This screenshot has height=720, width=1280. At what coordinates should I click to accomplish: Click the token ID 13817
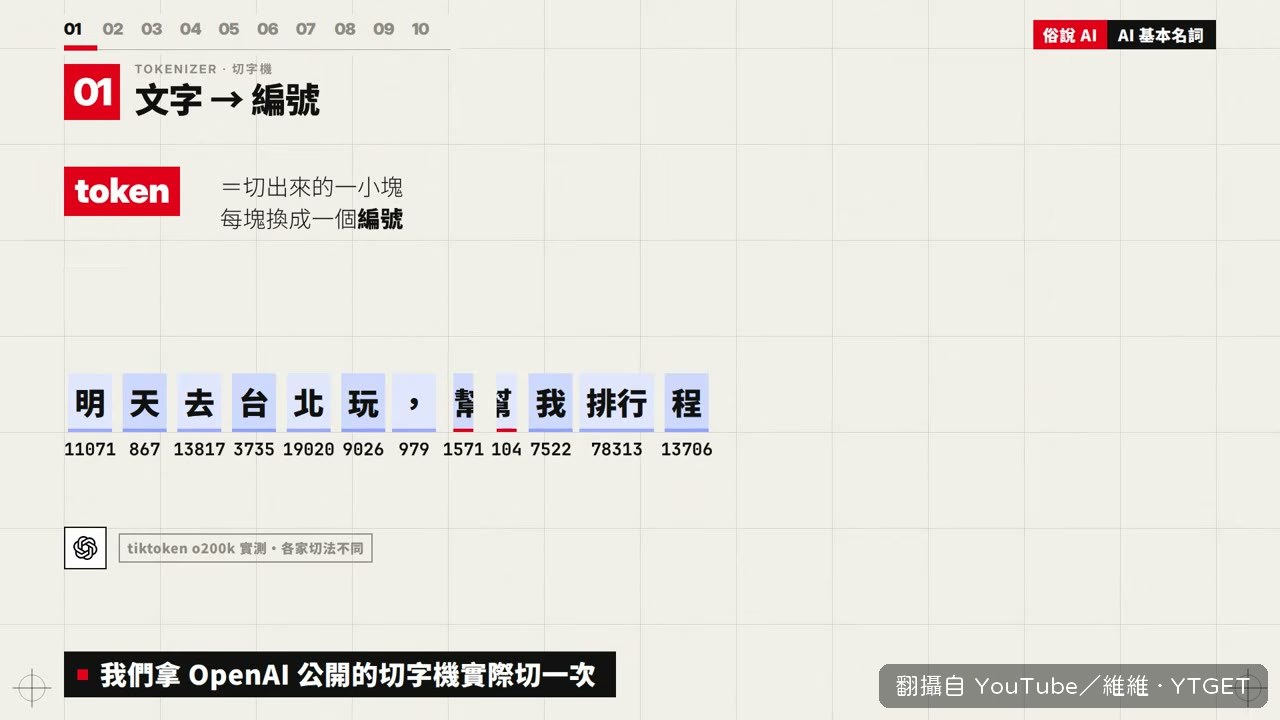pyautogui.click(x=200, y=450)
